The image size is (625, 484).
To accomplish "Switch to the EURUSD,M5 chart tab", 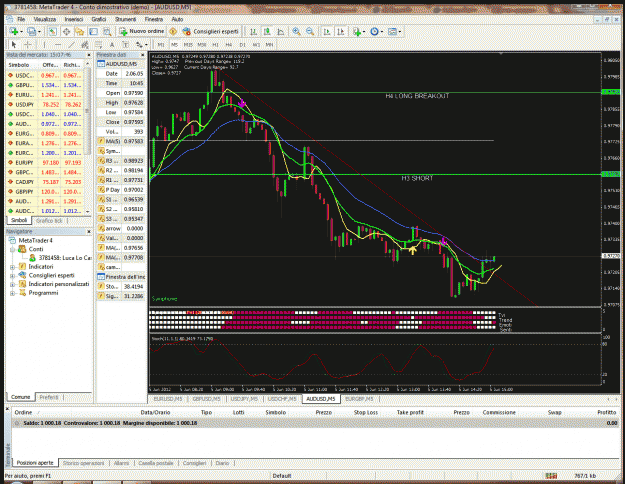I will [x=168, y=399].
